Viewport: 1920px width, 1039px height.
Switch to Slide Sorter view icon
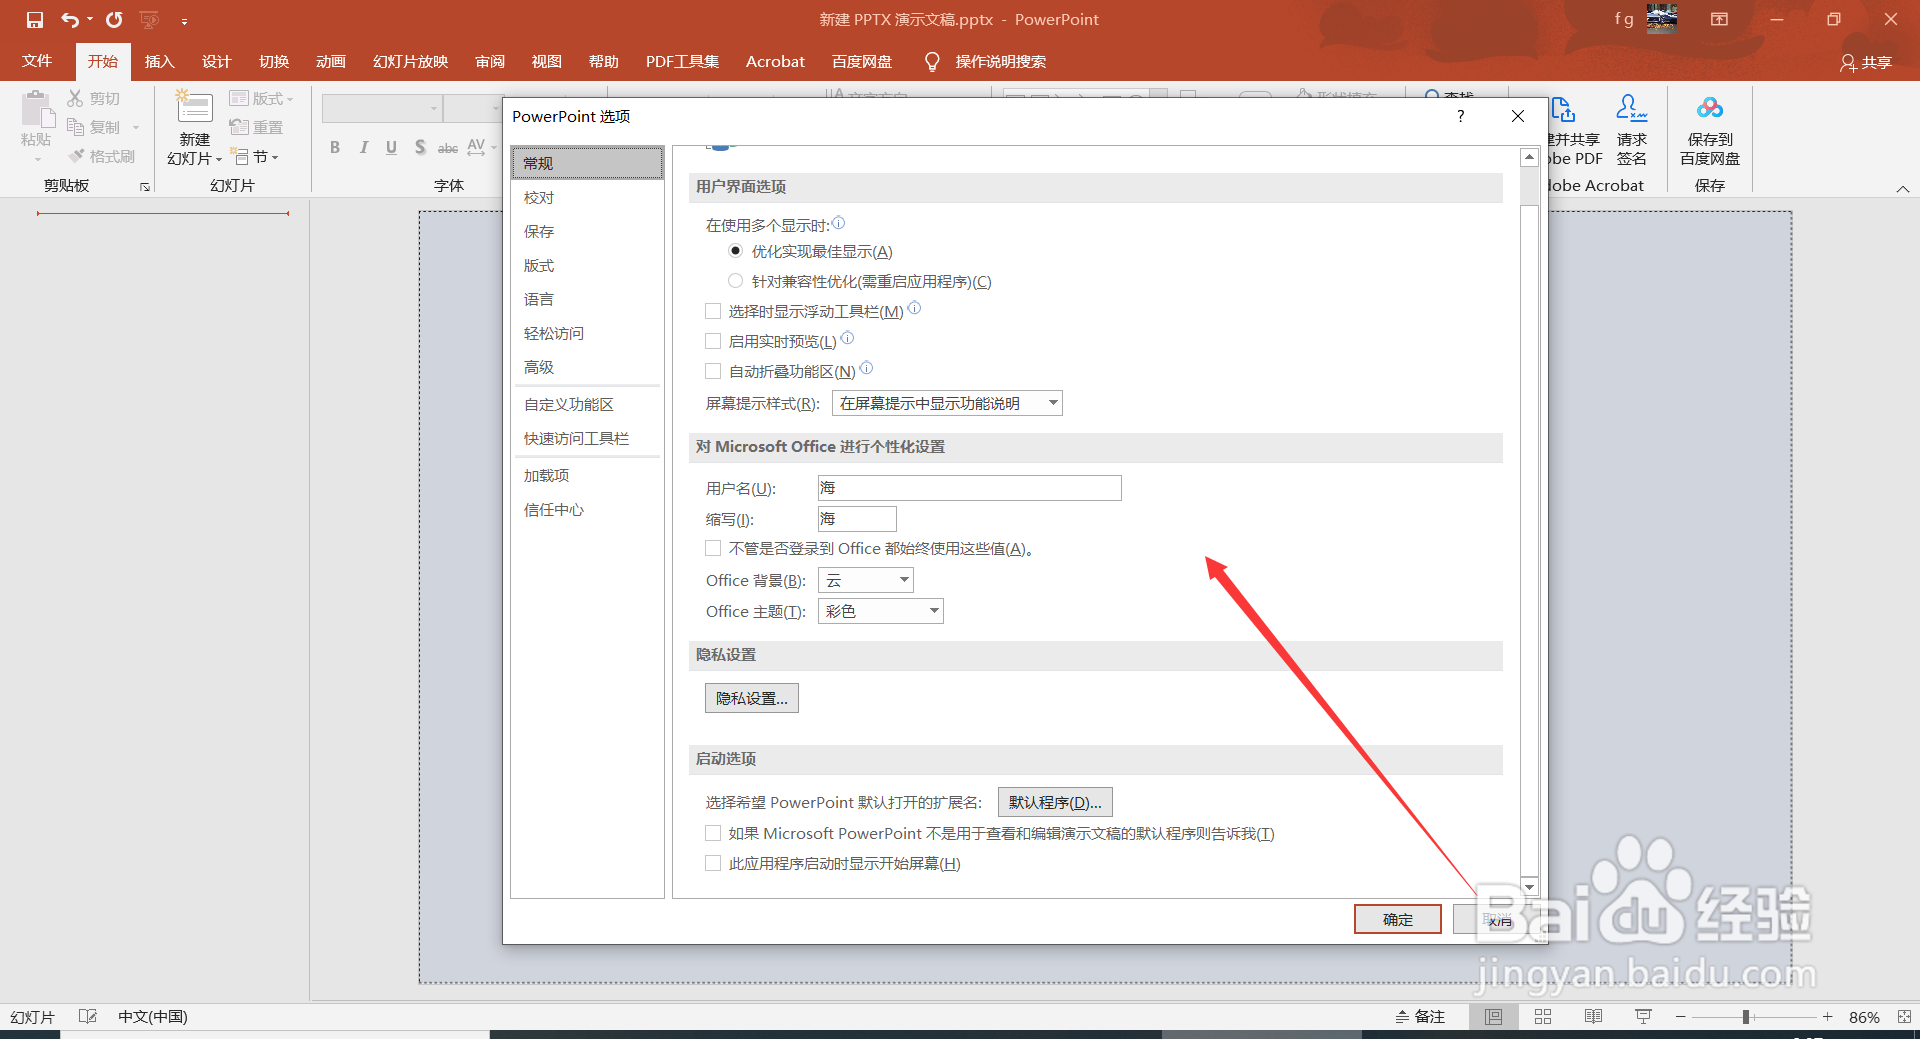1543,1016
